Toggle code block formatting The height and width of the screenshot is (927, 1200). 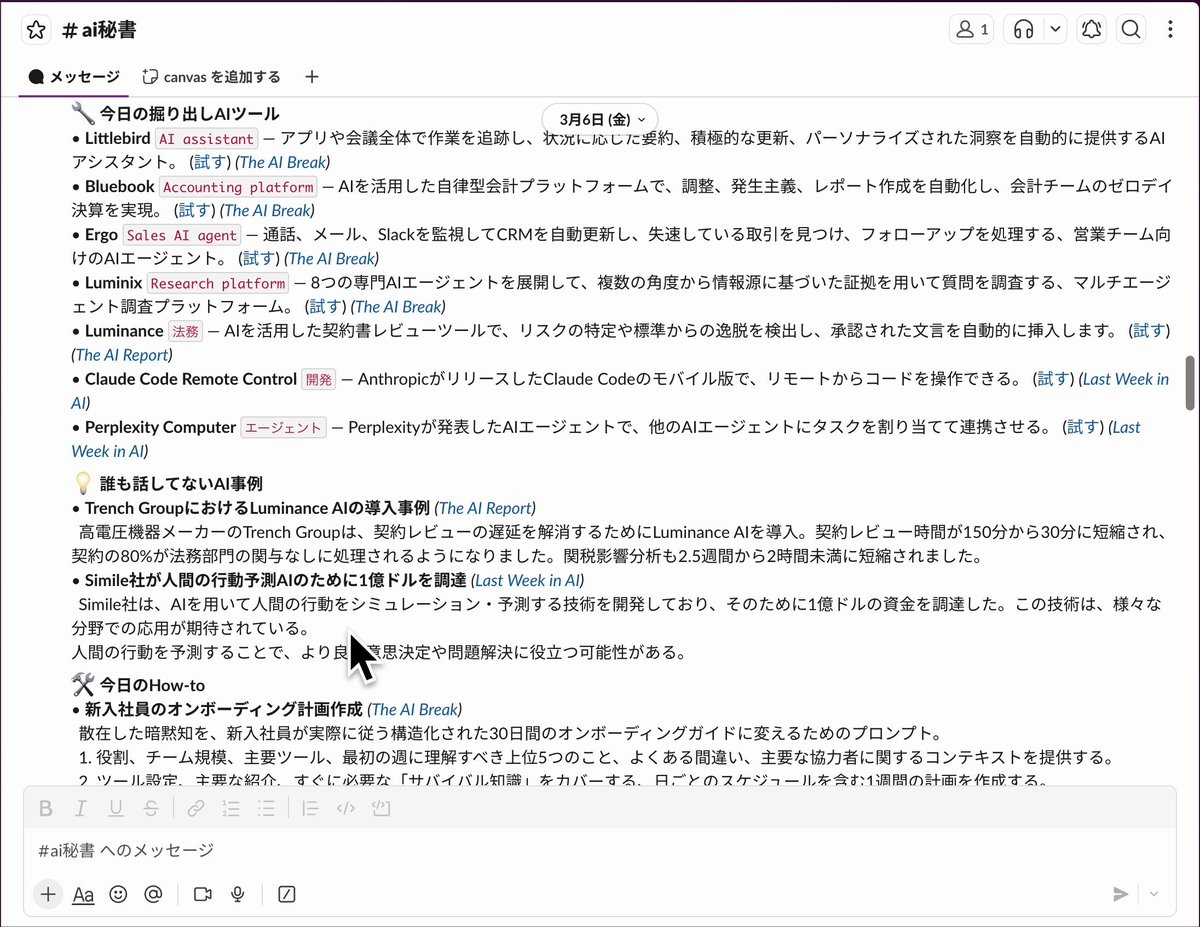point(381,808)
